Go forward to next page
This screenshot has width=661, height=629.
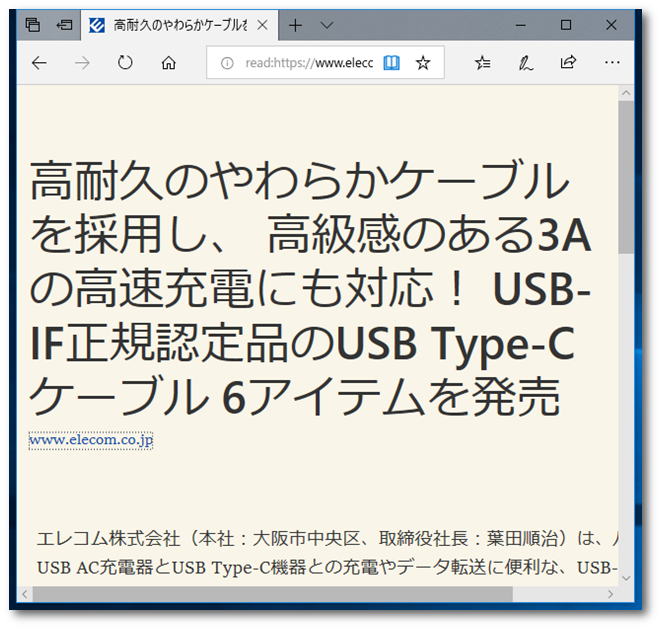[x=82, y=63]
